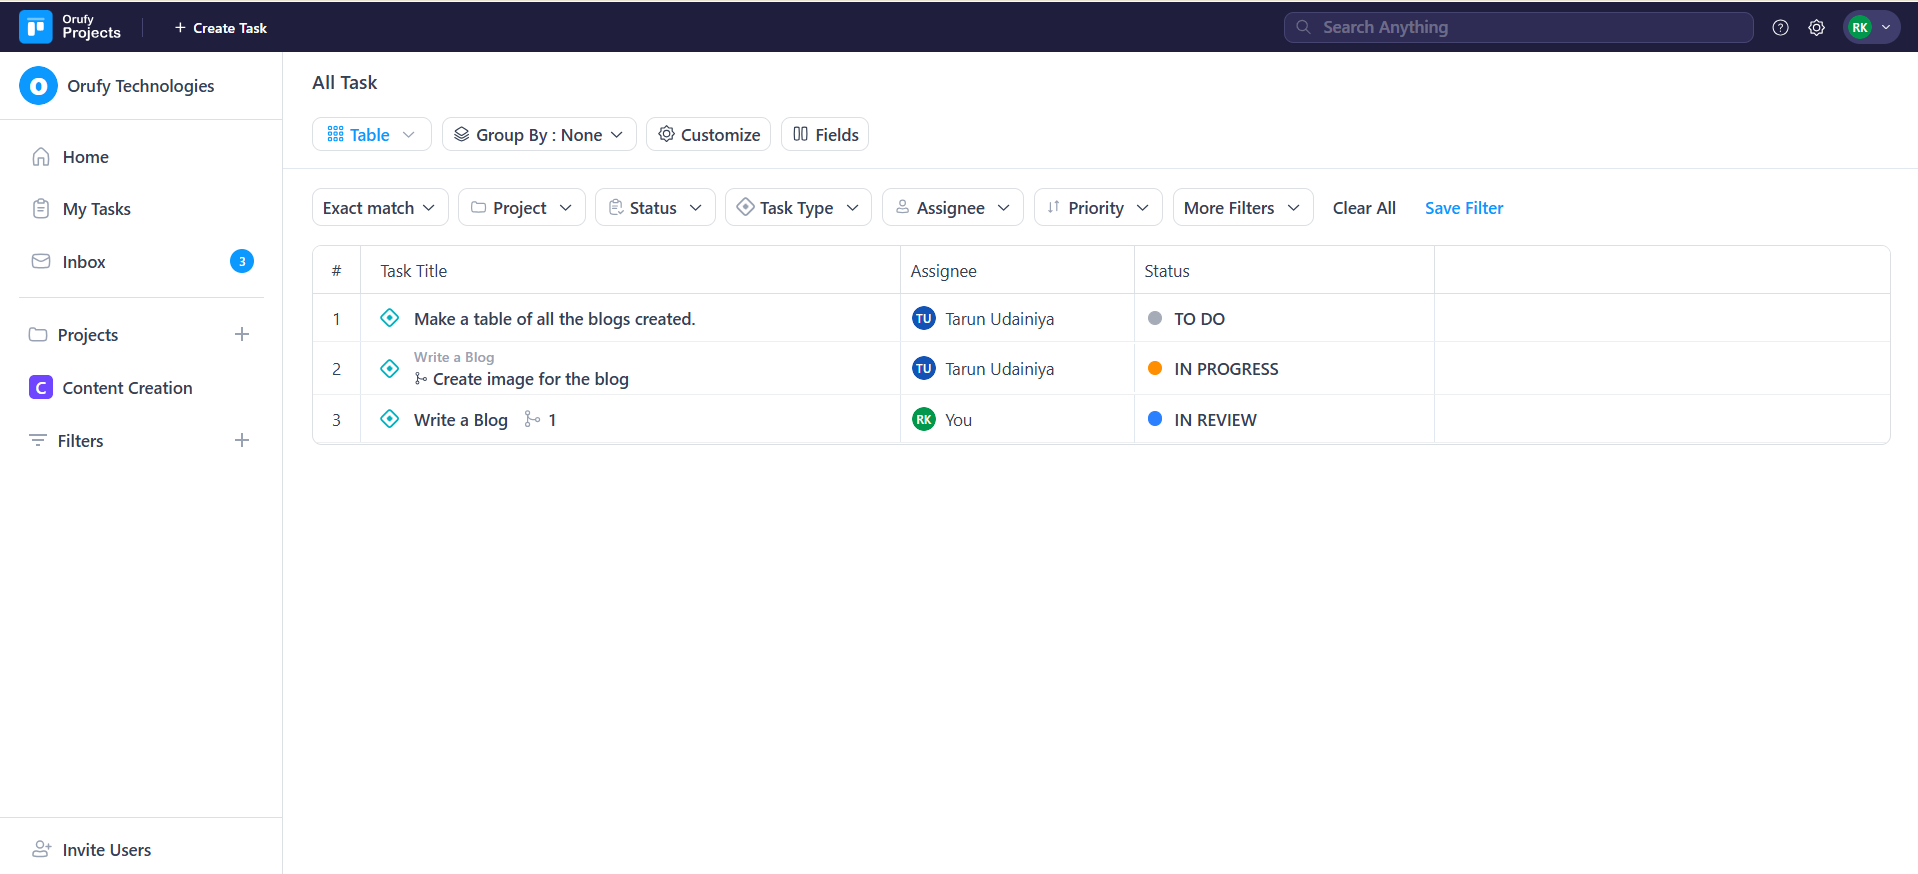1918x874 pixels.
Task: Add a new project with plus icon
Action: coord(242,334)
